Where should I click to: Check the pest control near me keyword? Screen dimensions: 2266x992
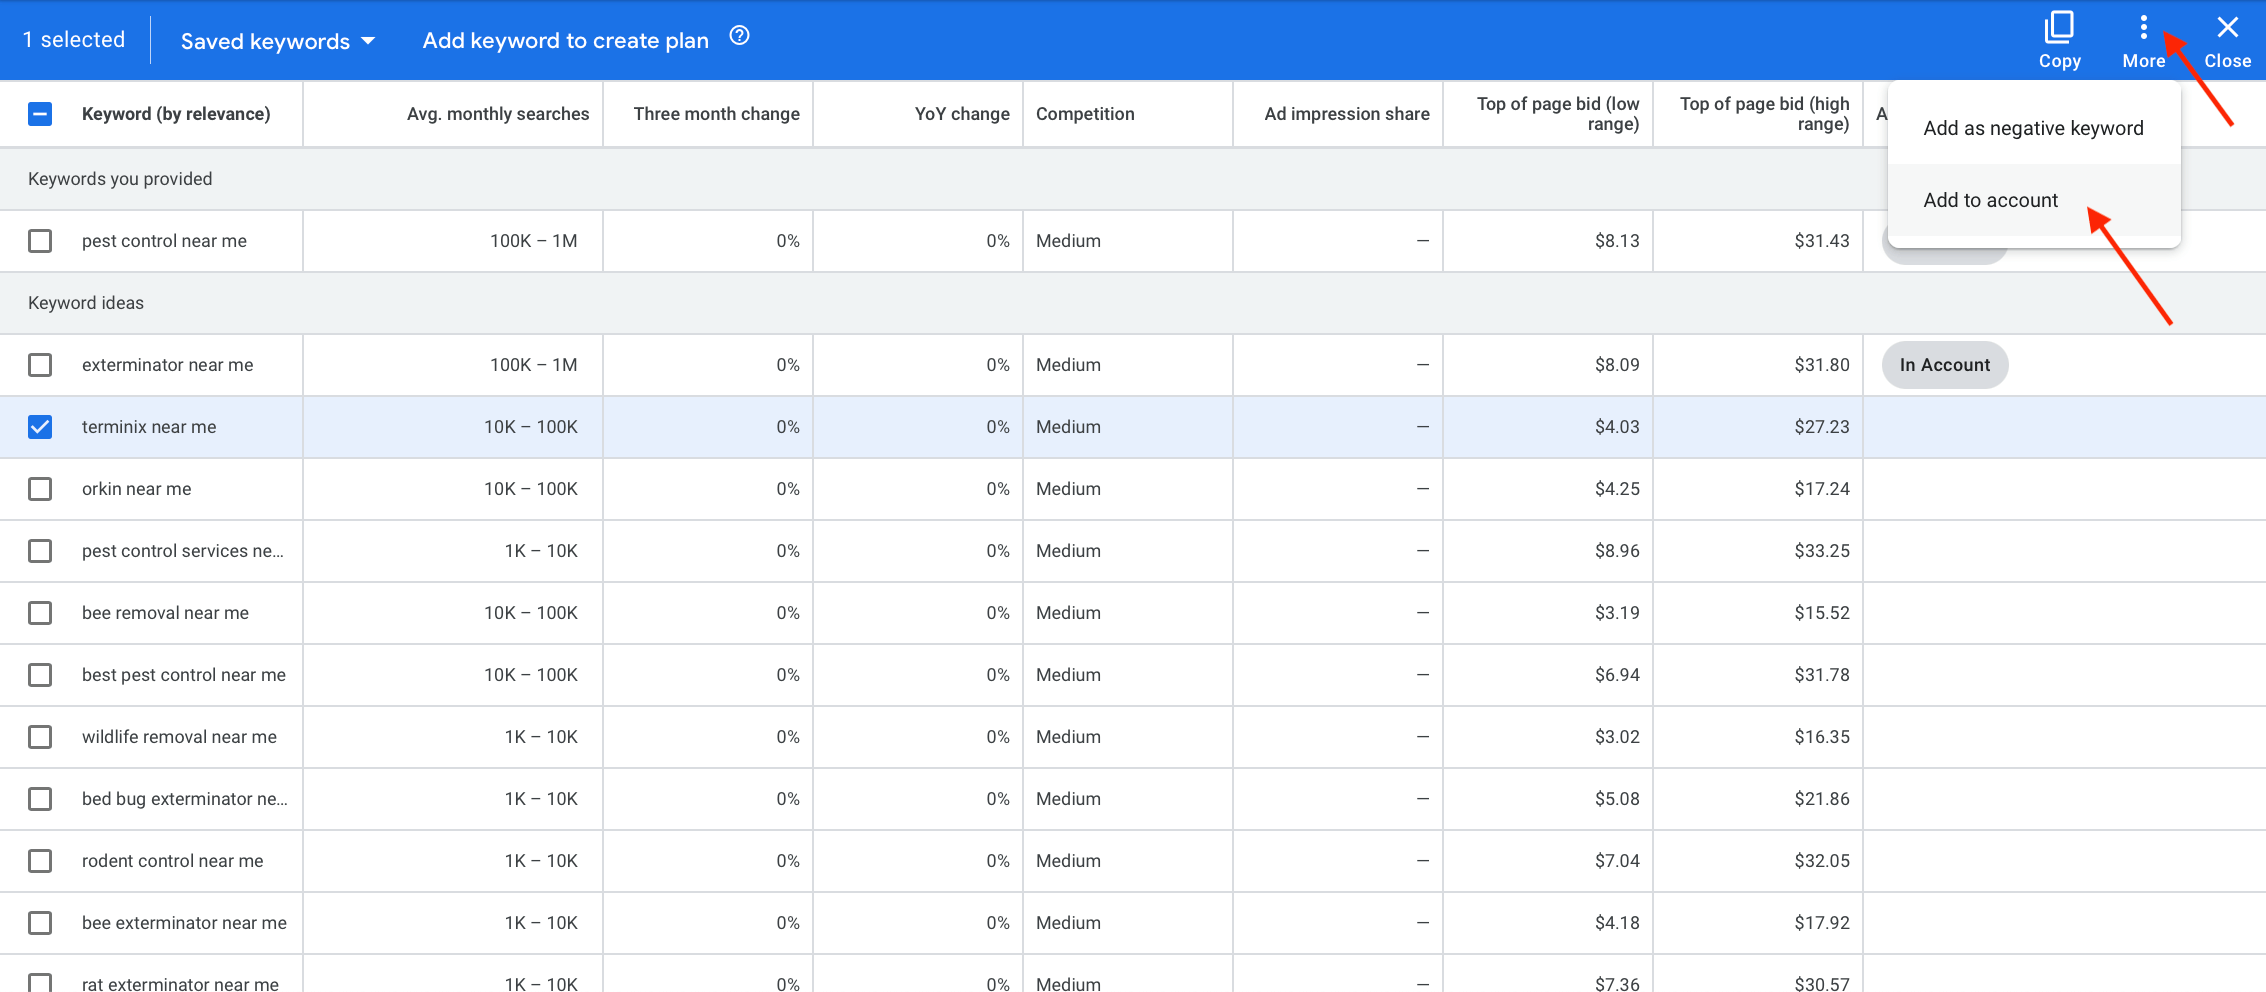click(40, 241)
